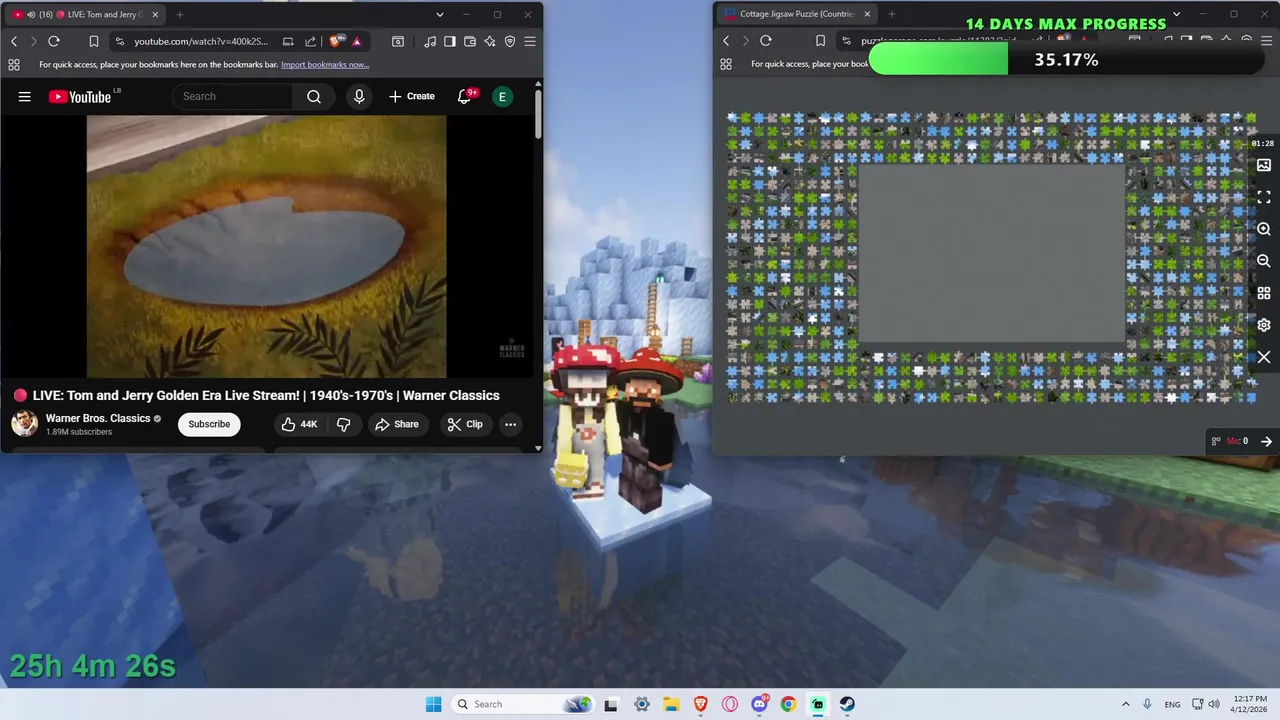Viewport: 1280px width, 720px height.
Task: Zoom out on the jigsaw puzzle
Action: coord(1264,261)
